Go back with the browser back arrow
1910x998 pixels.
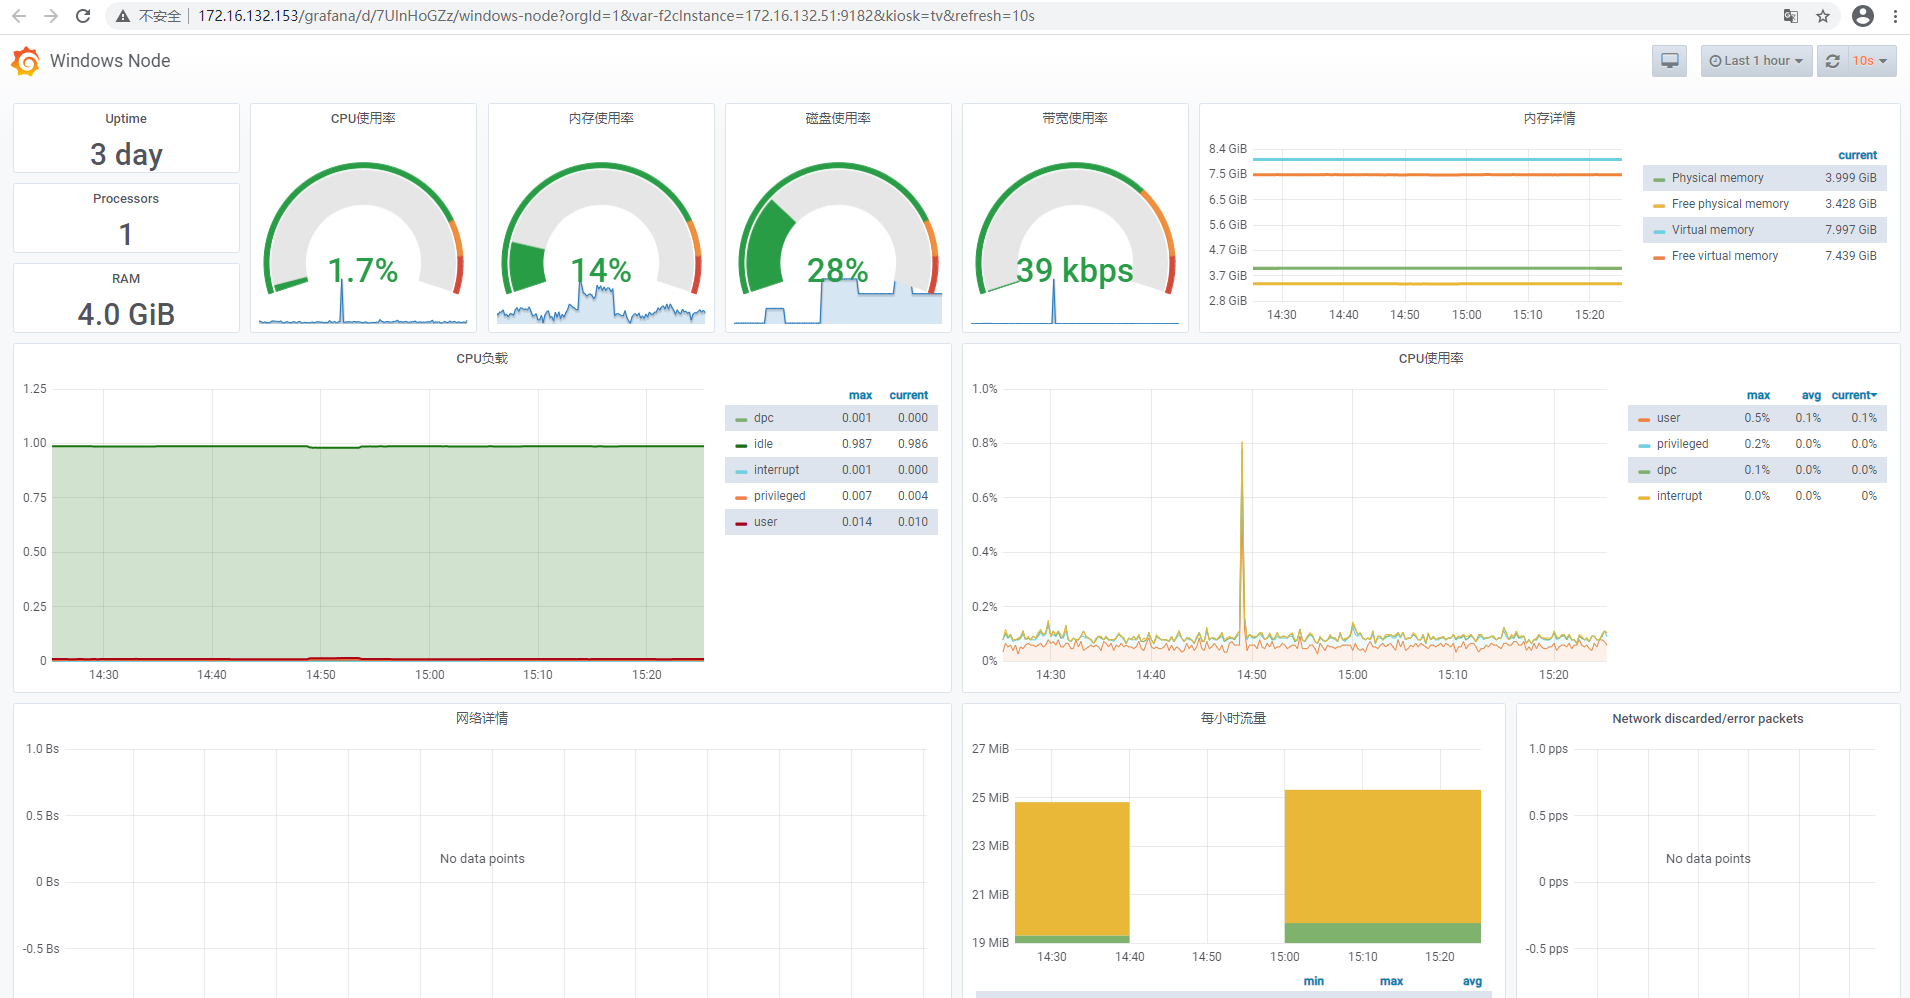(19, 16)
